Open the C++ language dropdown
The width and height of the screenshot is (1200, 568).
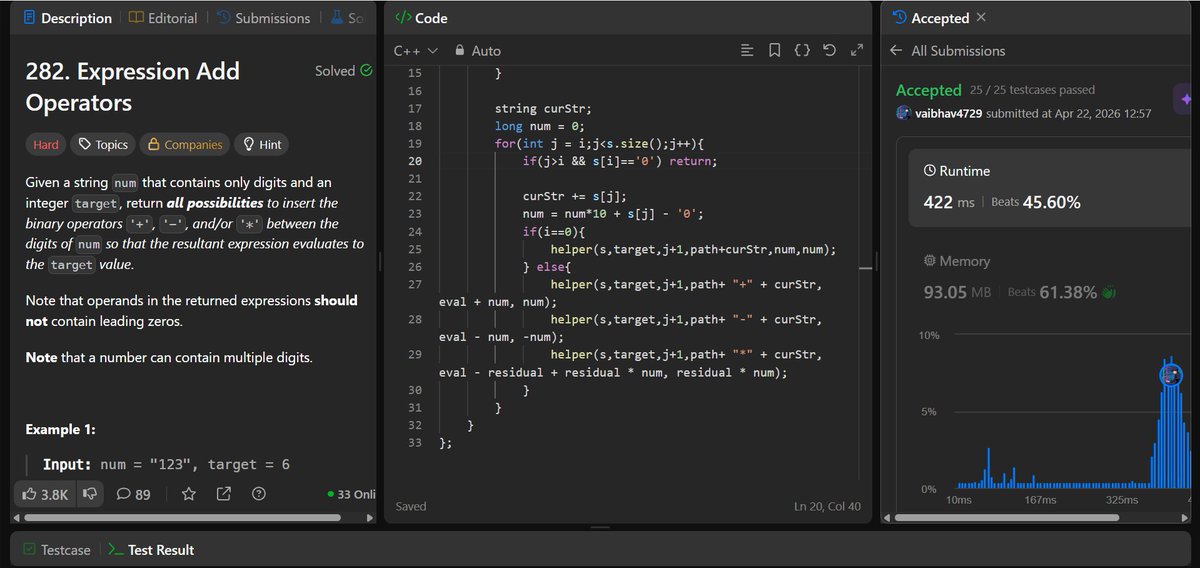point(415,50)
